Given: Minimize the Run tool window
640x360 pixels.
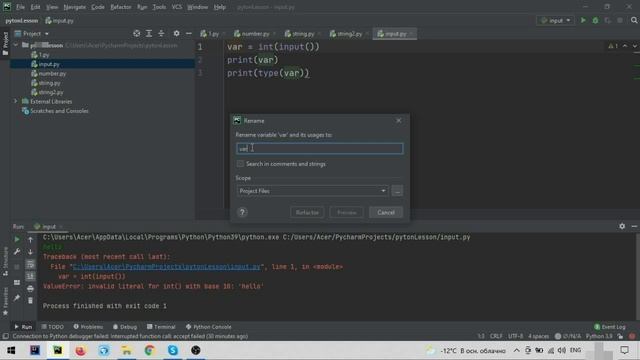Looking at the screenshot, I should pos(634,226).
